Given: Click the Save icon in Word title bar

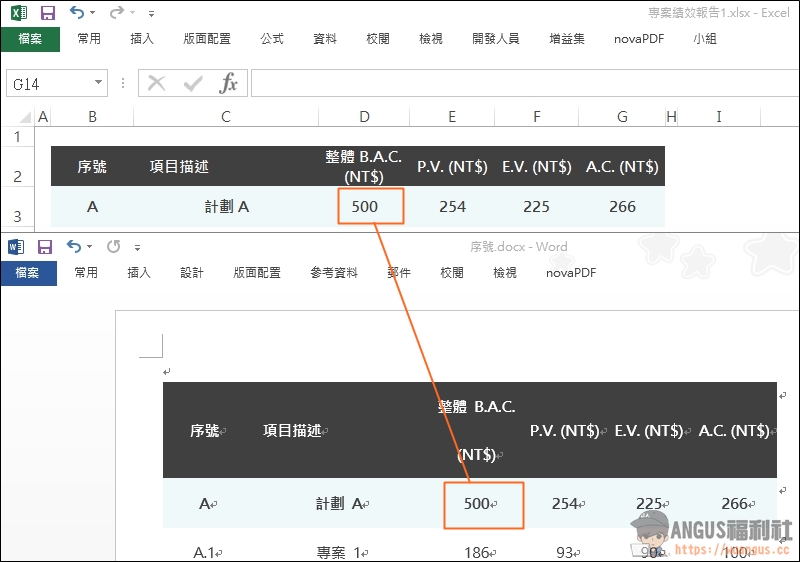Looking at the screenshot, I should pos(45,247).
